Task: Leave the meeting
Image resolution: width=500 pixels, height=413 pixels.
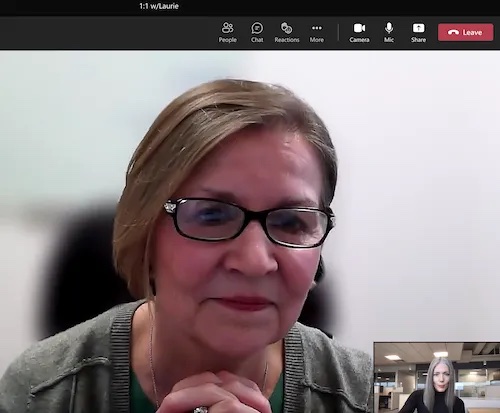Action: pos(466,32)
